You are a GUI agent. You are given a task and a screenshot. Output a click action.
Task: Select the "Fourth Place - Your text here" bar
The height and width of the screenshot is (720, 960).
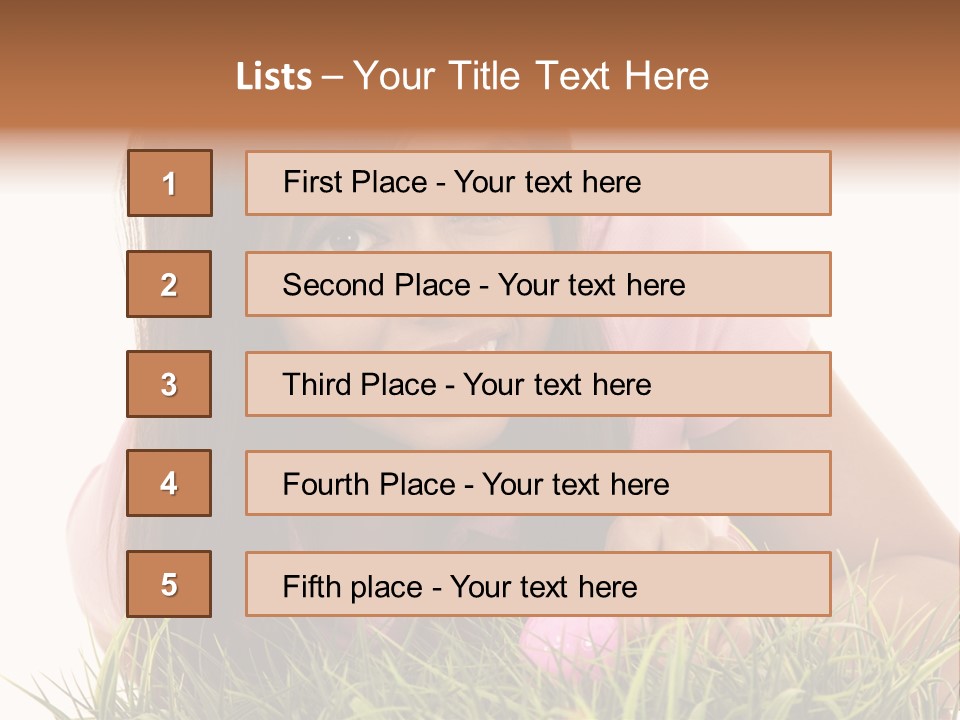[x=538, y=483]
